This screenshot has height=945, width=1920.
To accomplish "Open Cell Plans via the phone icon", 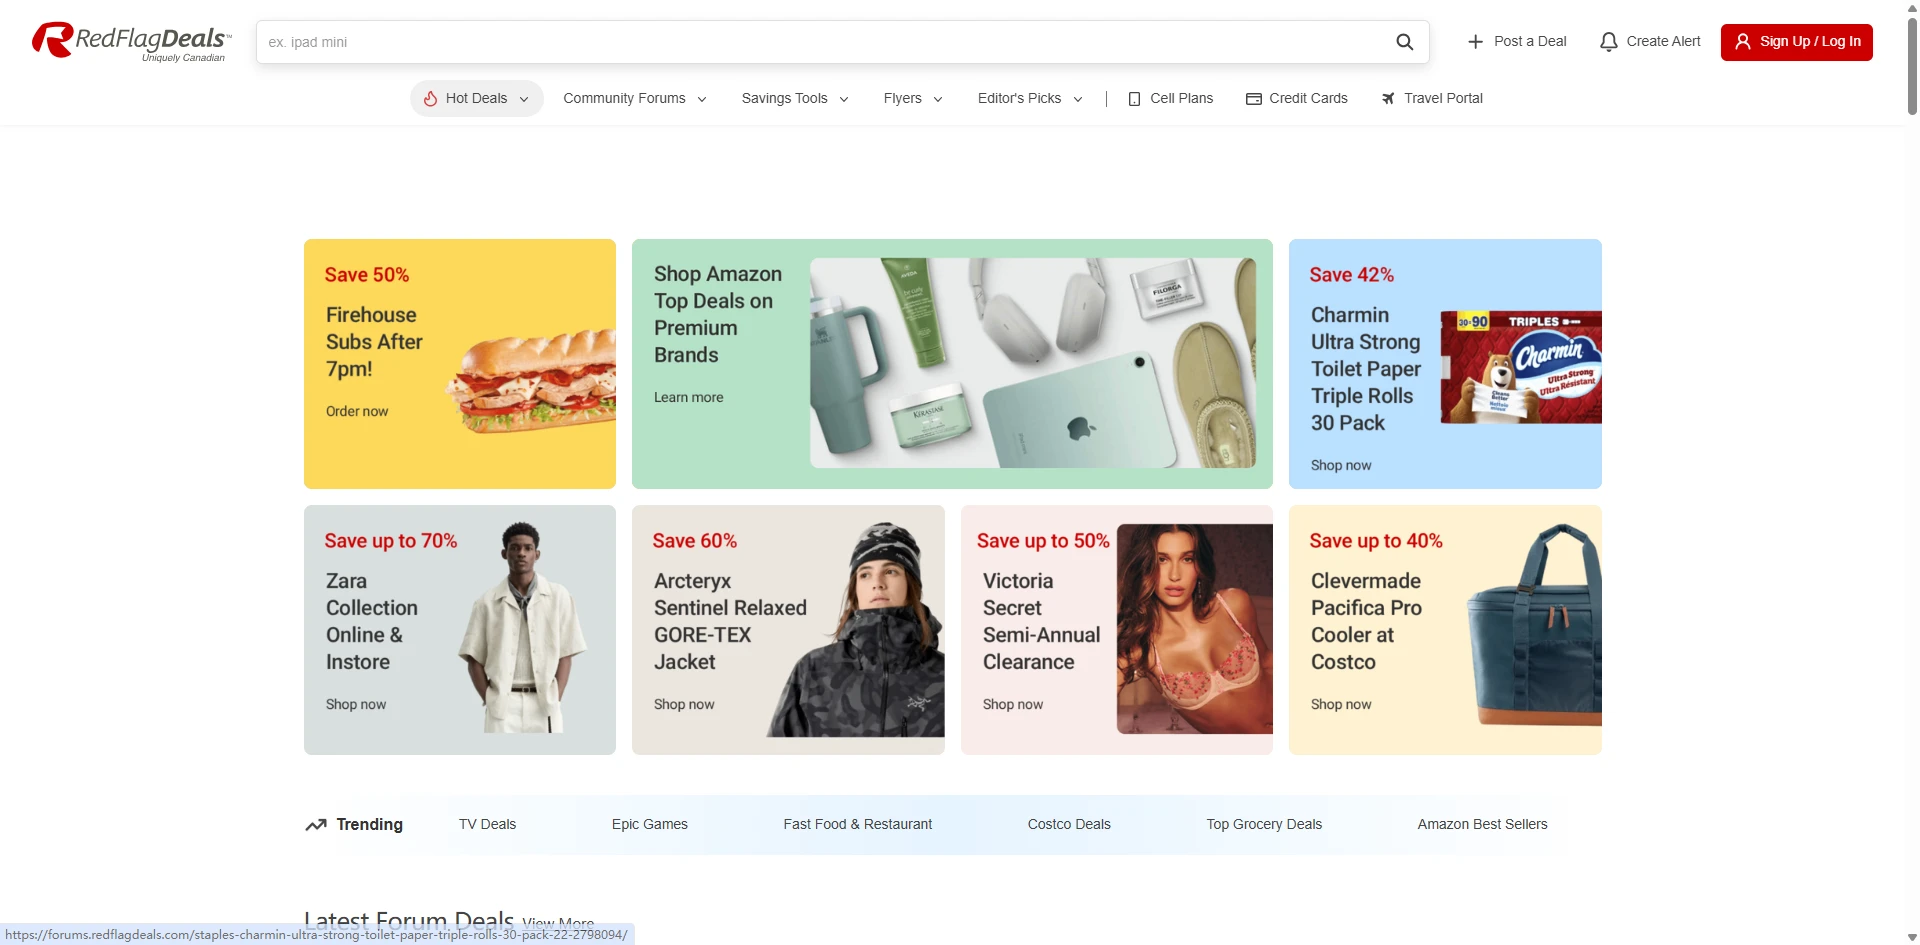I will click(x=1134, y=99).
